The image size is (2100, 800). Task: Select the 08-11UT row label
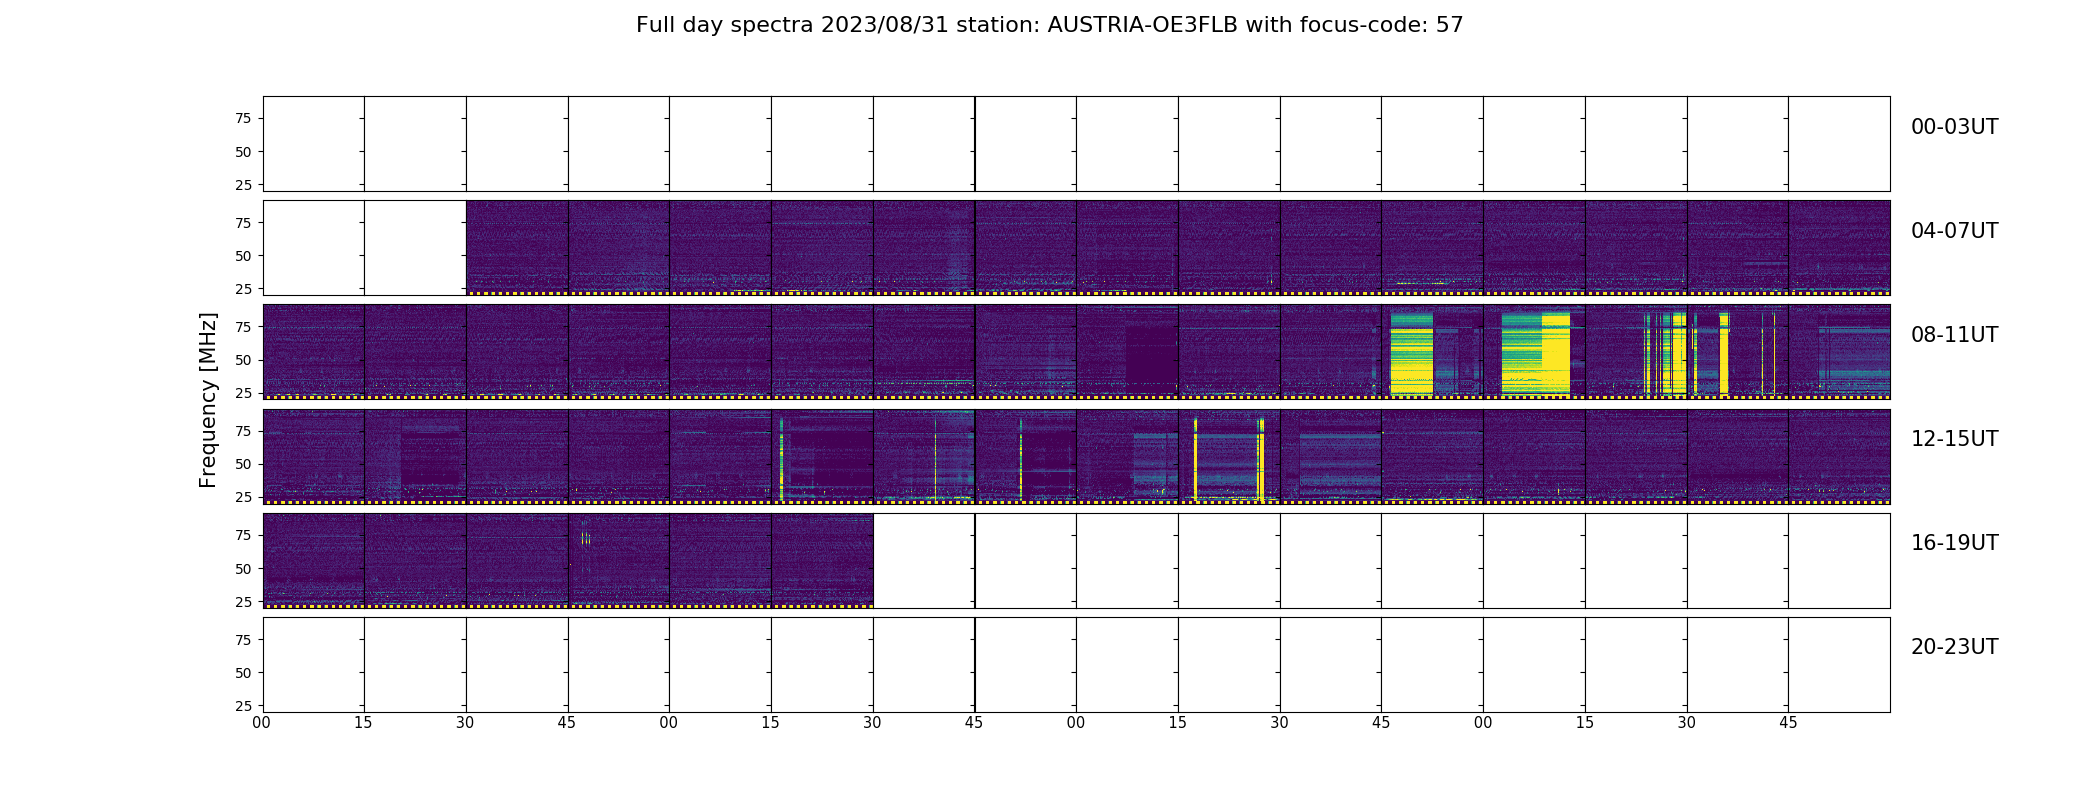tap(1954, 335)
